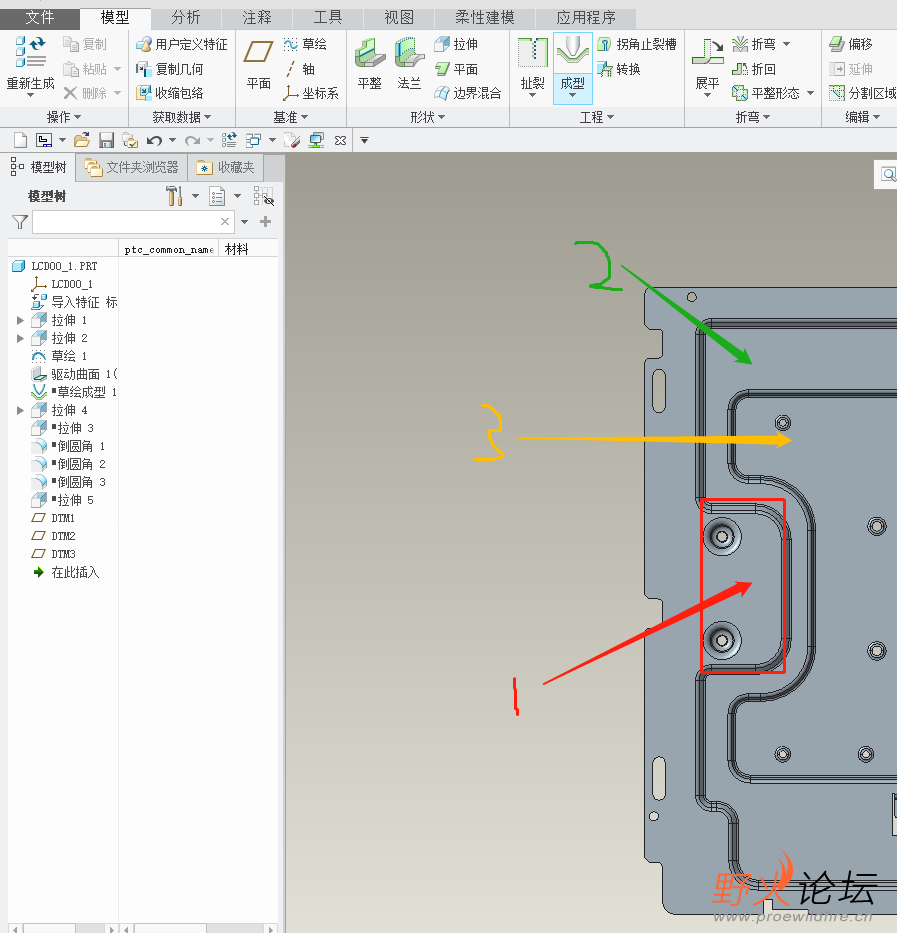Click the 成型 form tool
Screen dimensions: 897x933
pos(573,68)
